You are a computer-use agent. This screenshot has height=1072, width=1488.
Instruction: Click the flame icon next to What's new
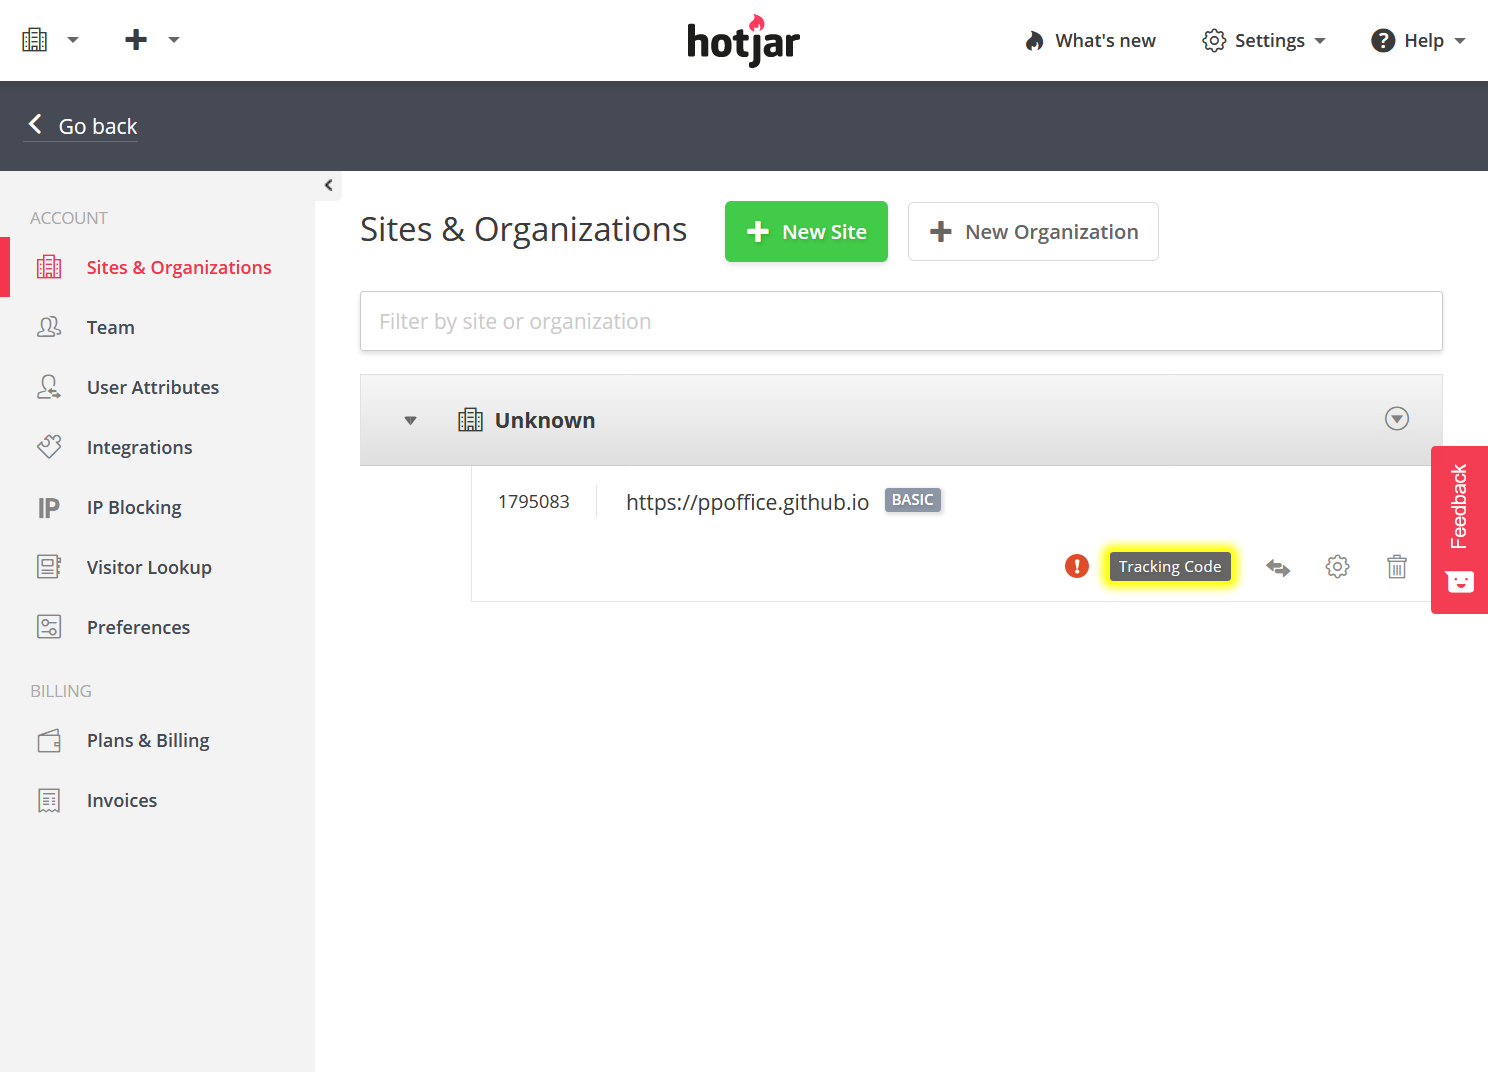1034,41
